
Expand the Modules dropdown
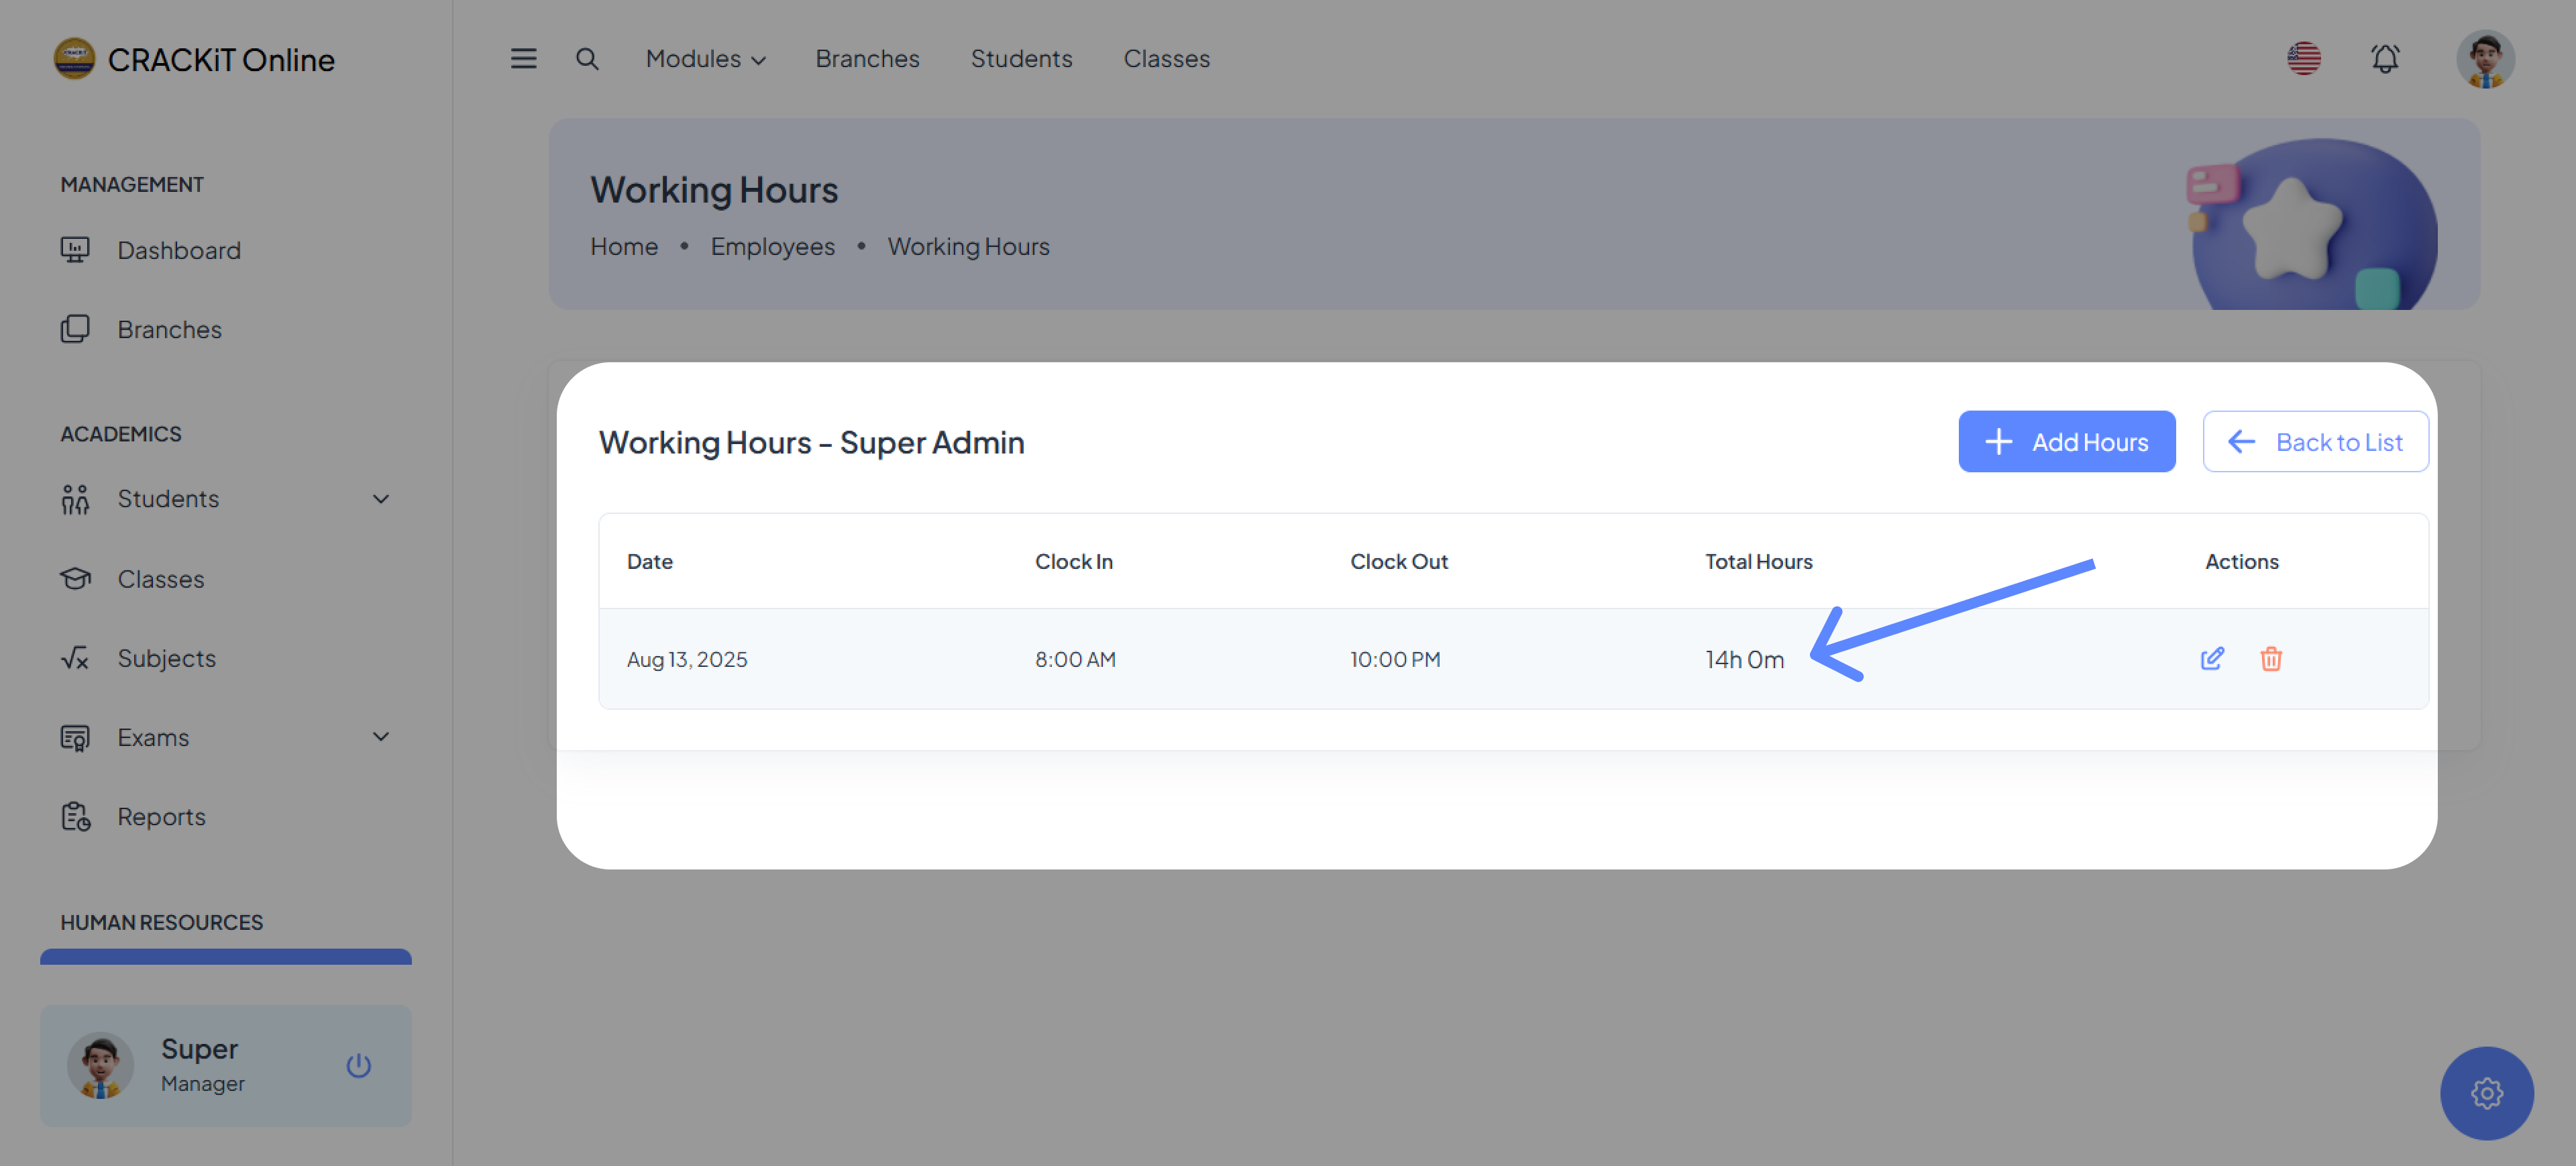pos(705,59)
